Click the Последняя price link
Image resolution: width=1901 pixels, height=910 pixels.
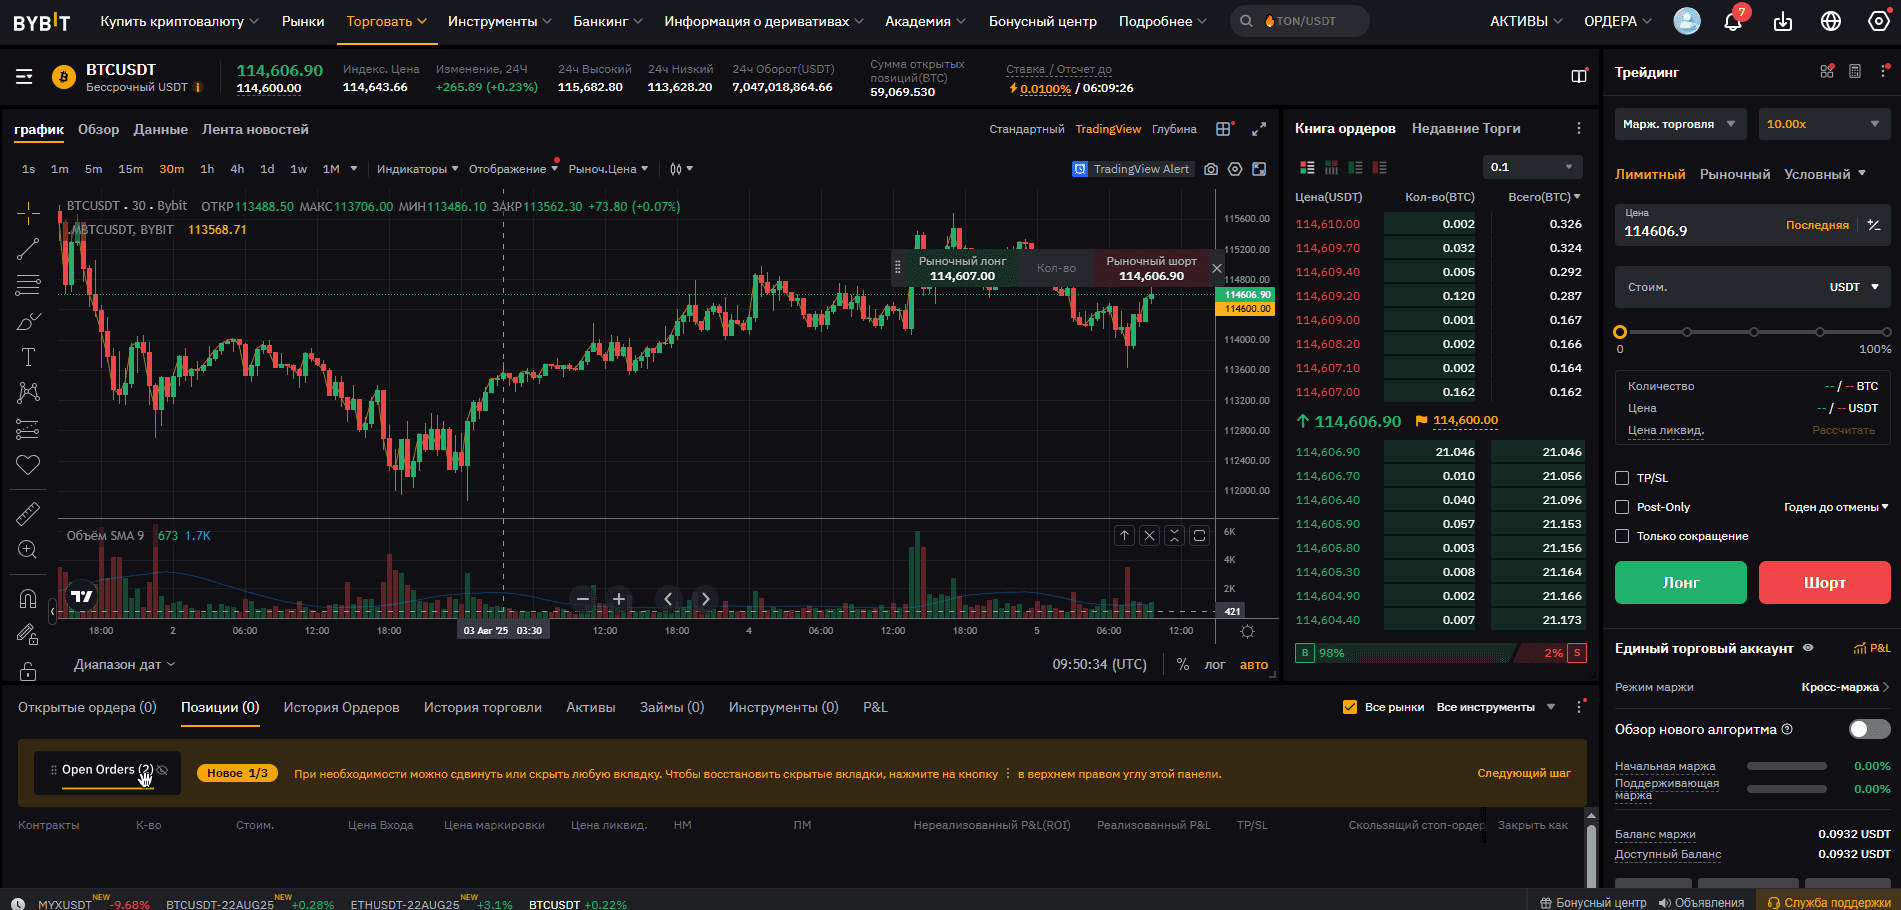[x=1817, y=225]
